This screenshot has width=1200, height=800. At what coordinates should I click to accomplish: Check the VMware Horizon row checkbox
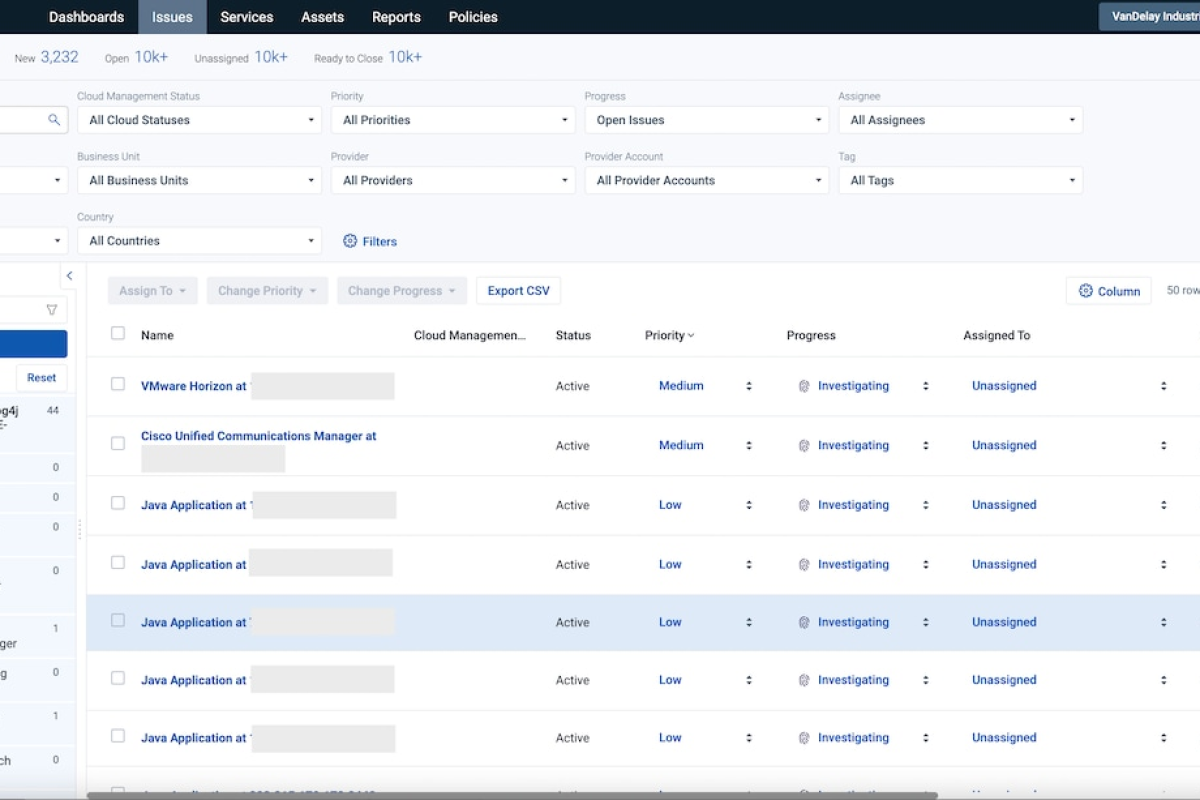click(x=118, y=384)
